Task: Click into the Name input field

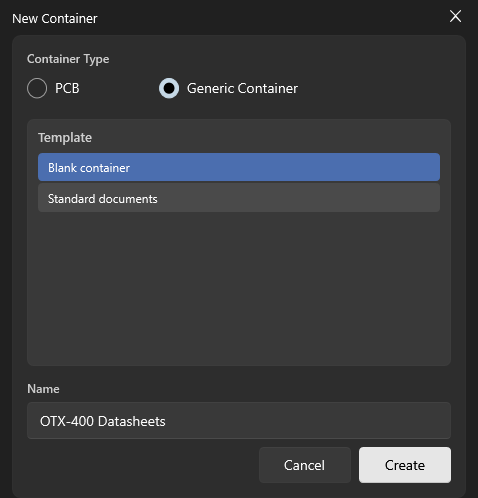Action: [x=239, y=421]
